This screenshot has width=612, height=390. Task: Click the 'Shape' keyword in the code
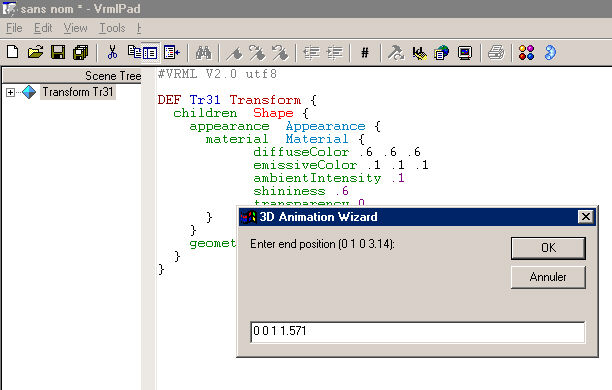pos(273,113)
